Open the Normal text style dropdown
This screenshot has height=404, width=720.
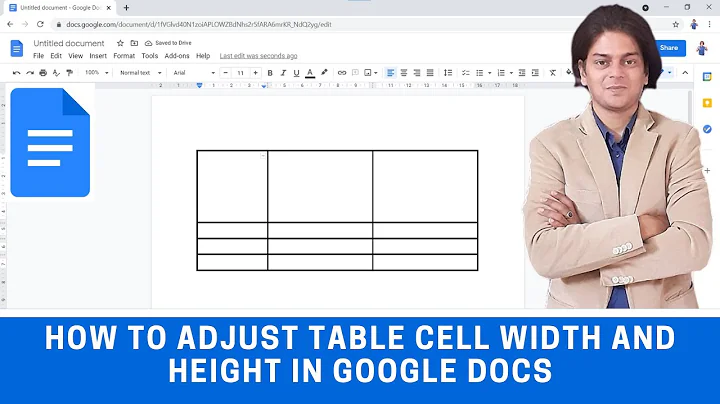tap(141, 73)
